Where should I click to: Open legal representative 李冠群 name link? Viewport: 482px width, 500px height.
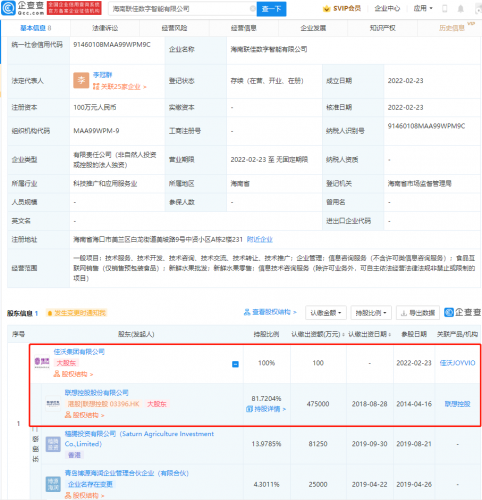point(102,75)
